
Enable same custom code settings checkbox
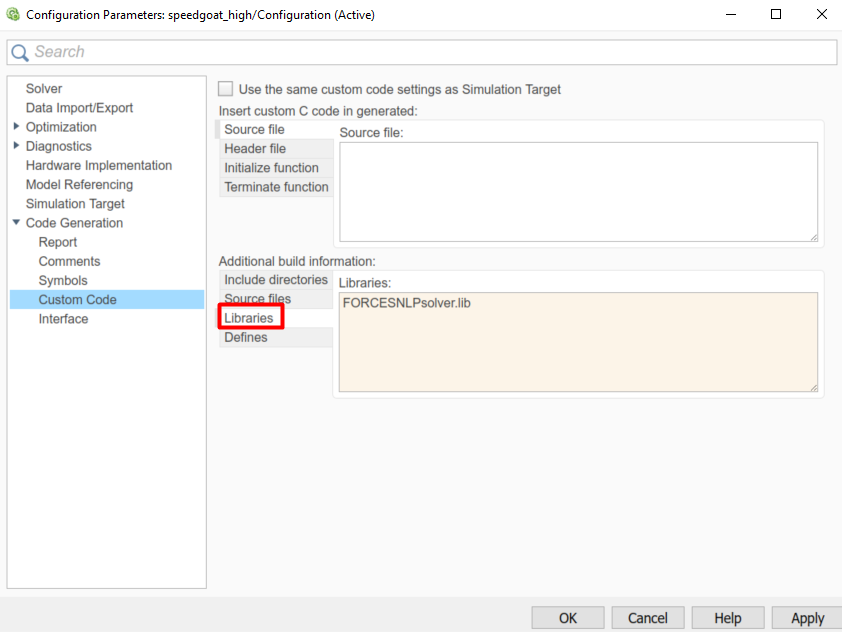[x=226, y=89]
